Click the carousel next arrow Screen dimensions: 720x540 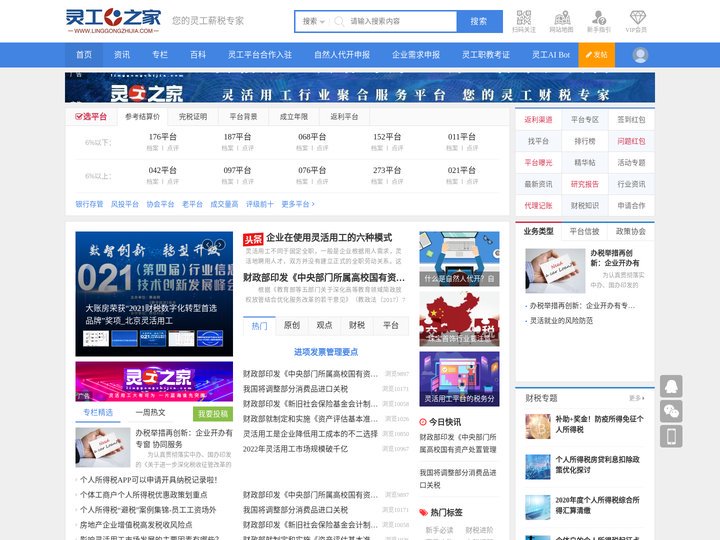[220, 244]
